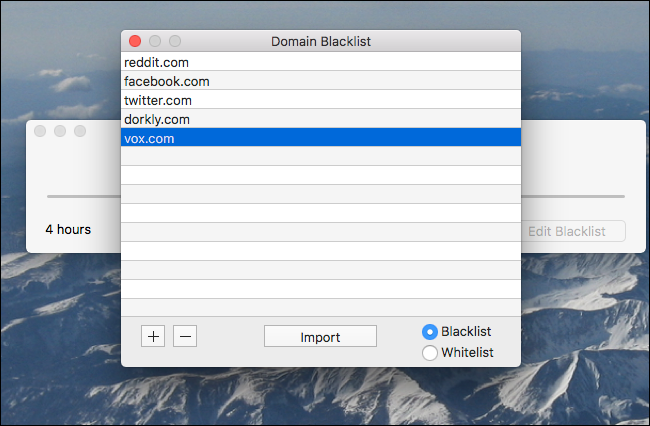Screen dimensions: 650x426
Task: Click the Import button
Action: (320, 336)
